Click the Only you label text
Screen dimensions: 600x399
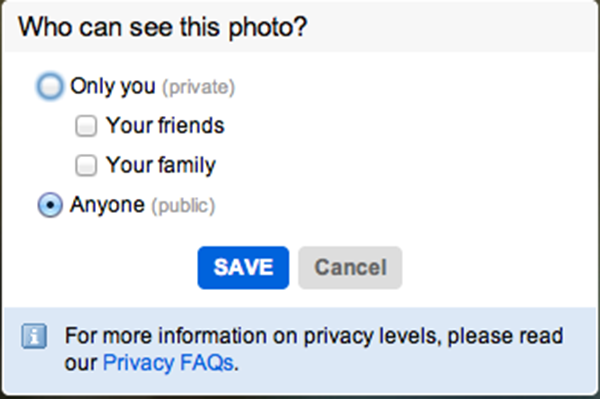pos(113,86)
